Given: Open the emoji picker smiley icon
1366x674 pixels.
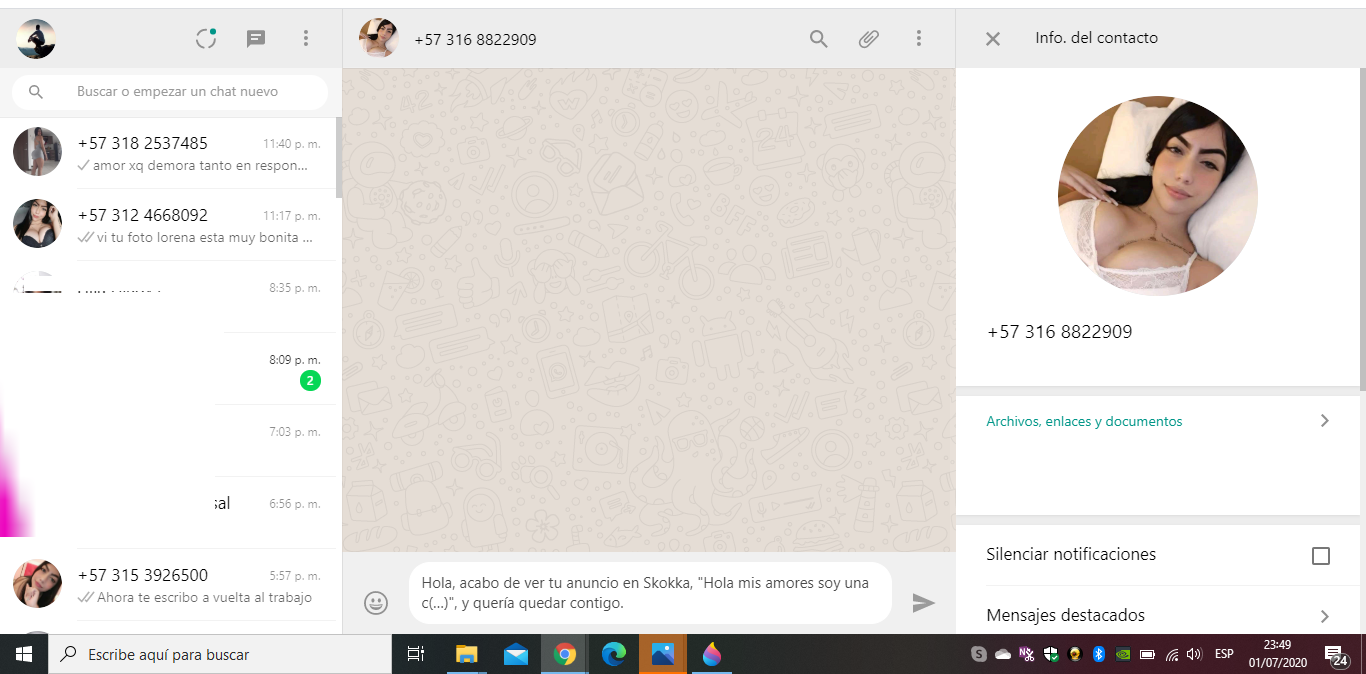Looking at the screenshot, I should coord(376,603).
